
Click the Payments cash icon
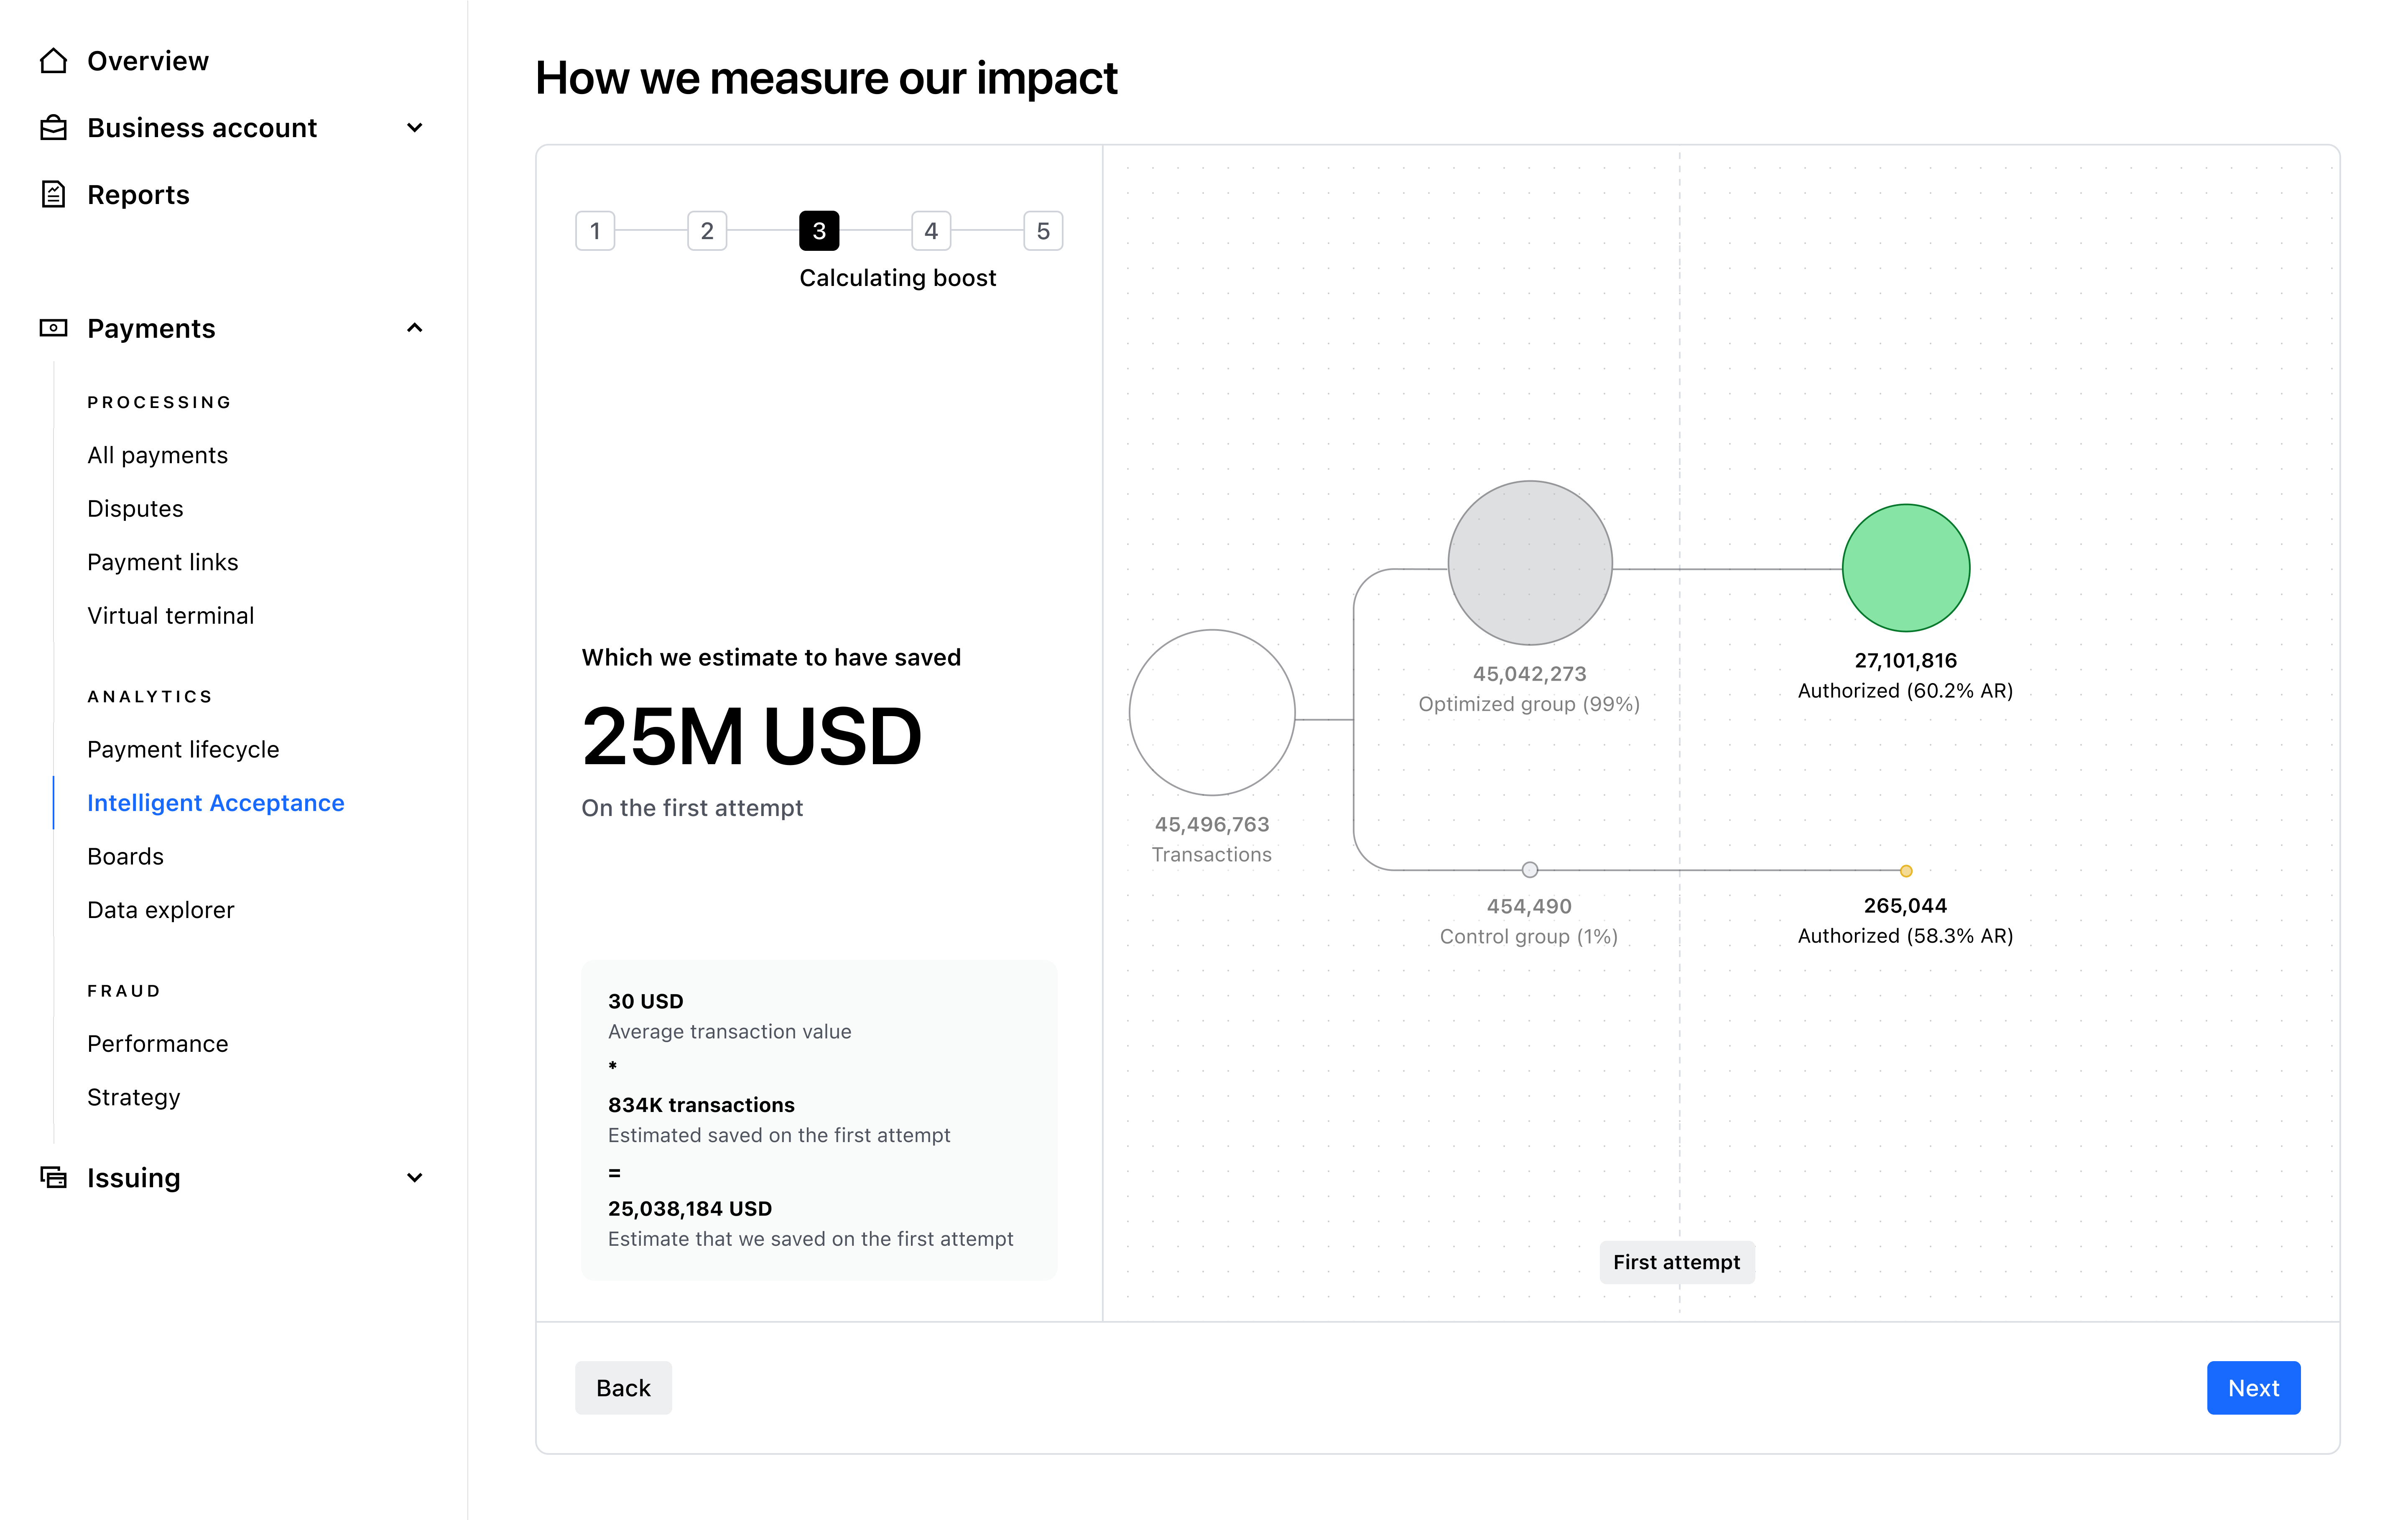point(53,328)
